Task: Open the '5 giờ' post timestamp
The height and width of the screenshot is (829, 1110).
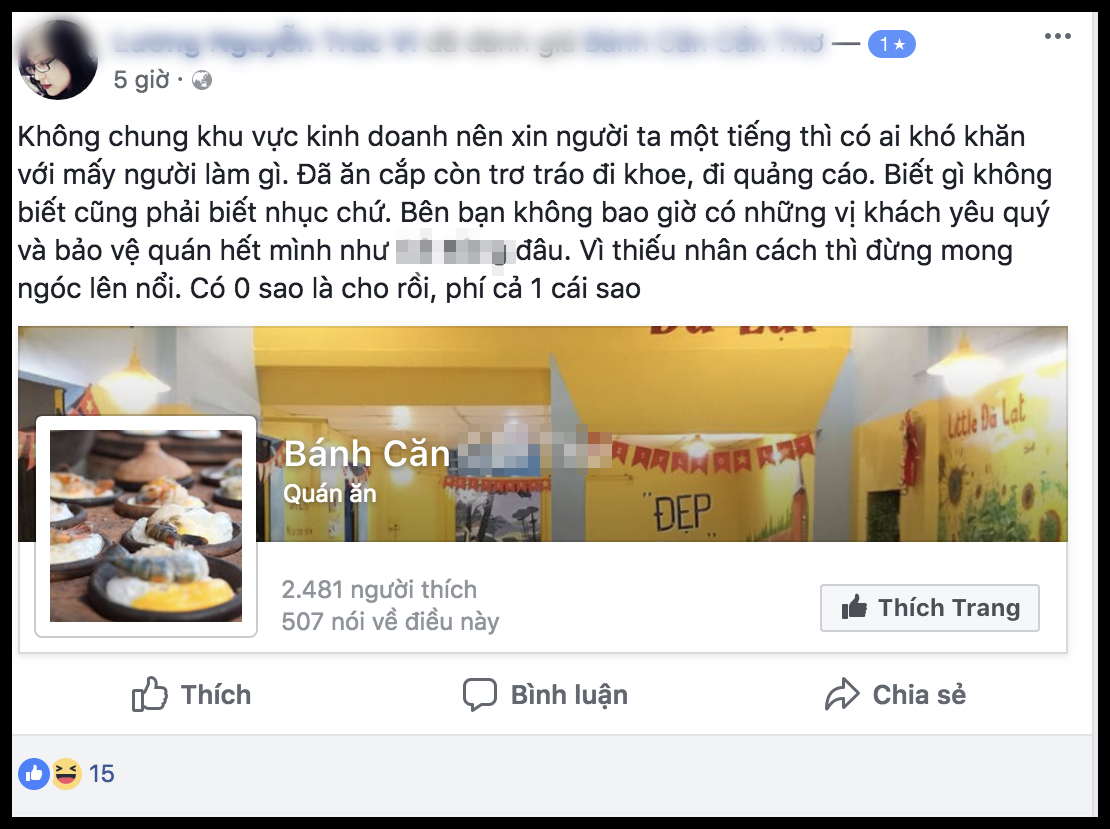Action: click(142, 79)
